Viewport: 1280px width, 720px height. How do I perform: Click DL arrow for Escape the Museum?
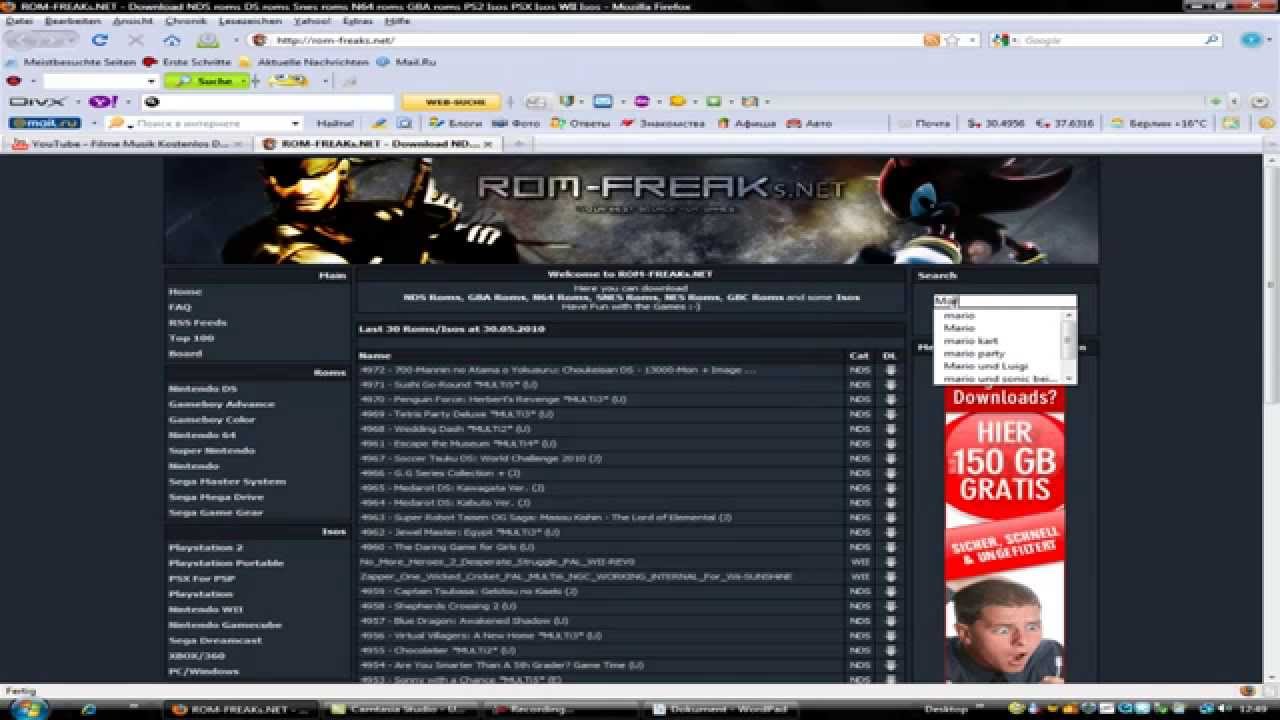coord(890,443)
